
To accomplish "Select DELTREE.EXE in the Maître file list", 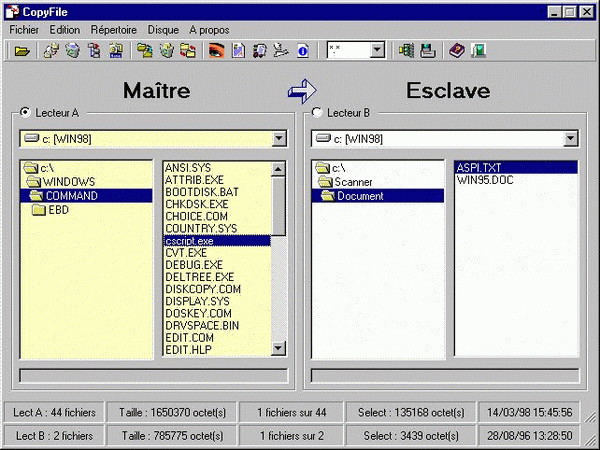I will point(199,276).
